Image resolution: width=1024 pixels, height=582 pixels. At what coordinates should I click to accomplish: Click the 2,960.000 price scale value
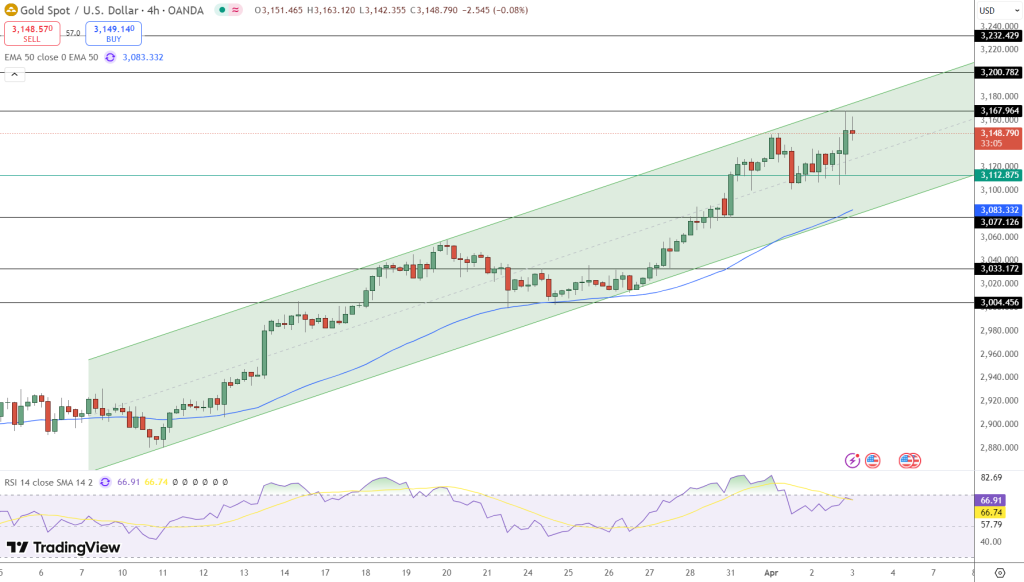tap(999, 354)
